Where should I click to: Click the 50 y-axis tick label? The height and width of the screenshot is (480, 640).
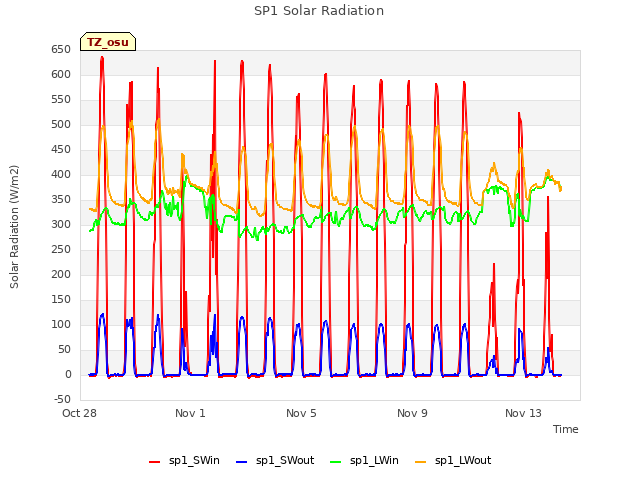click(64, 349)
